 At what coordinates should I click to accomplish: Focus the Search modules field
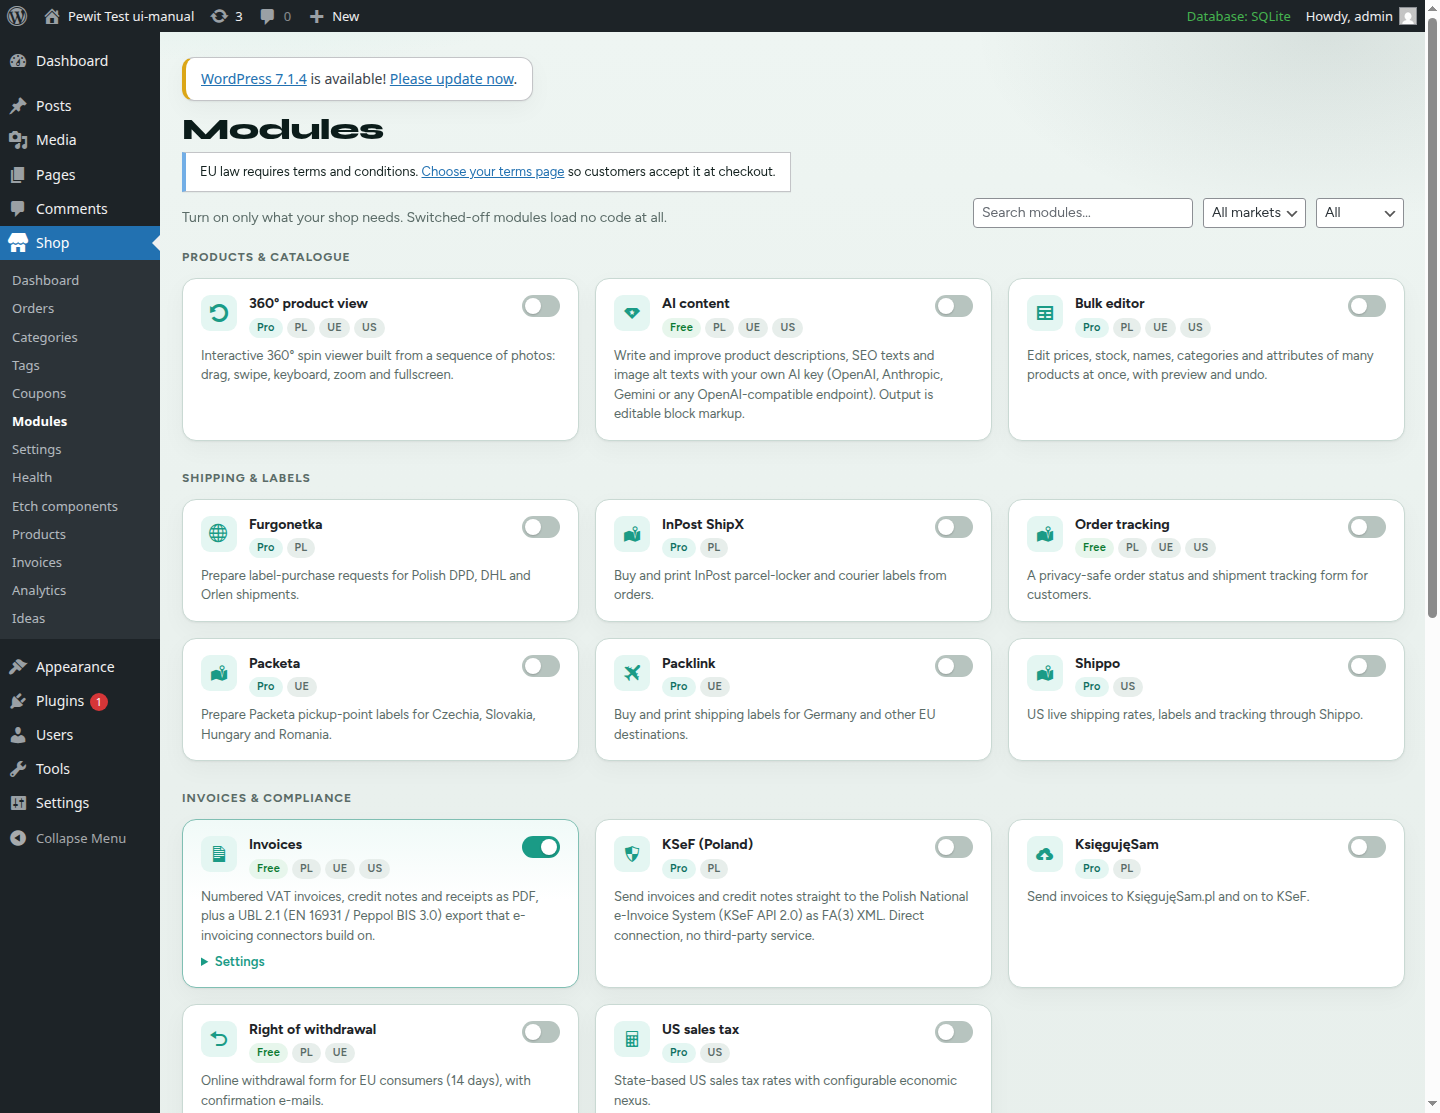point(1083,213)
